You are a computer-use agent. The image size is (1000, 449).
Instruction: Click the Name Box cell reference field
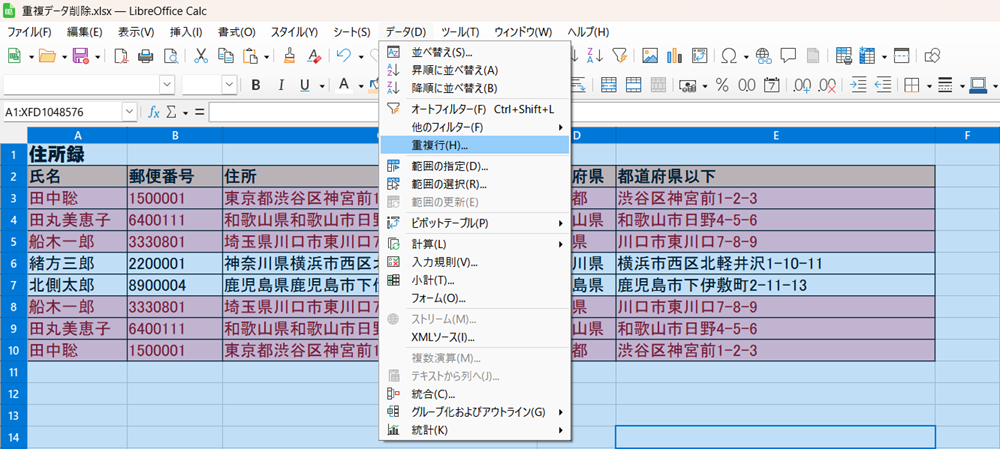(x=65, y=112)
